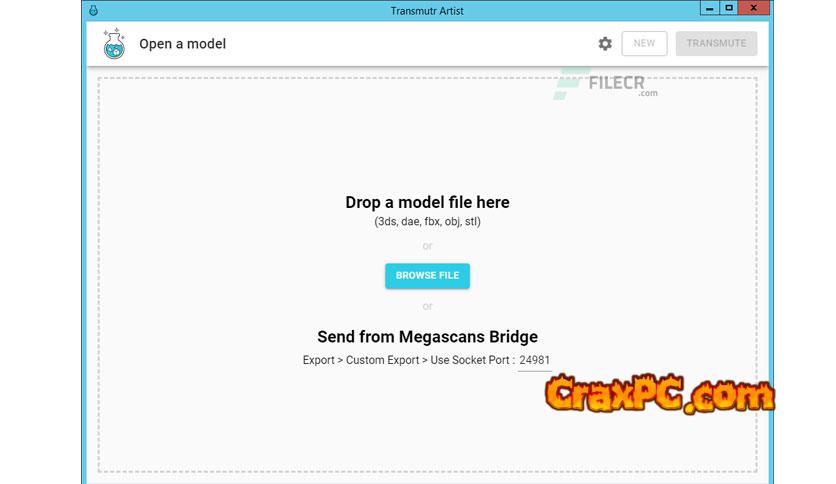836x484 pixels.
Task: Click the CraxPC.com flaming logo
Action: (660, 394)
